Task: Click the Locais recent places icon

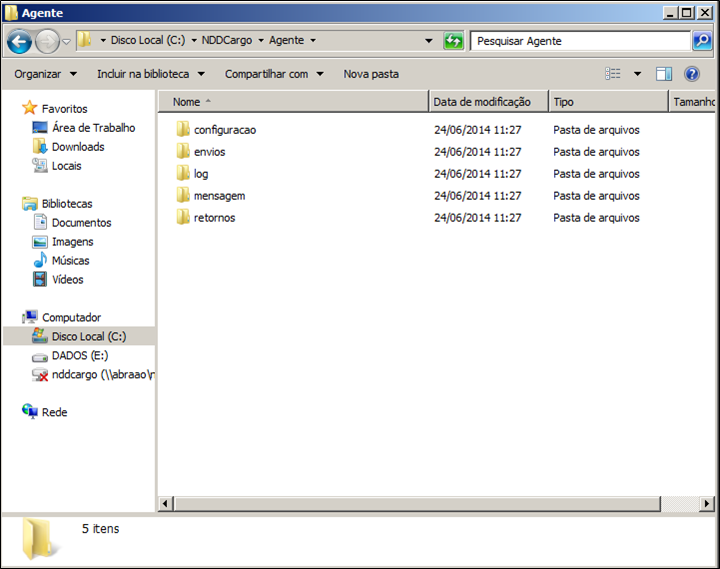Action: (x=40, y=165)
